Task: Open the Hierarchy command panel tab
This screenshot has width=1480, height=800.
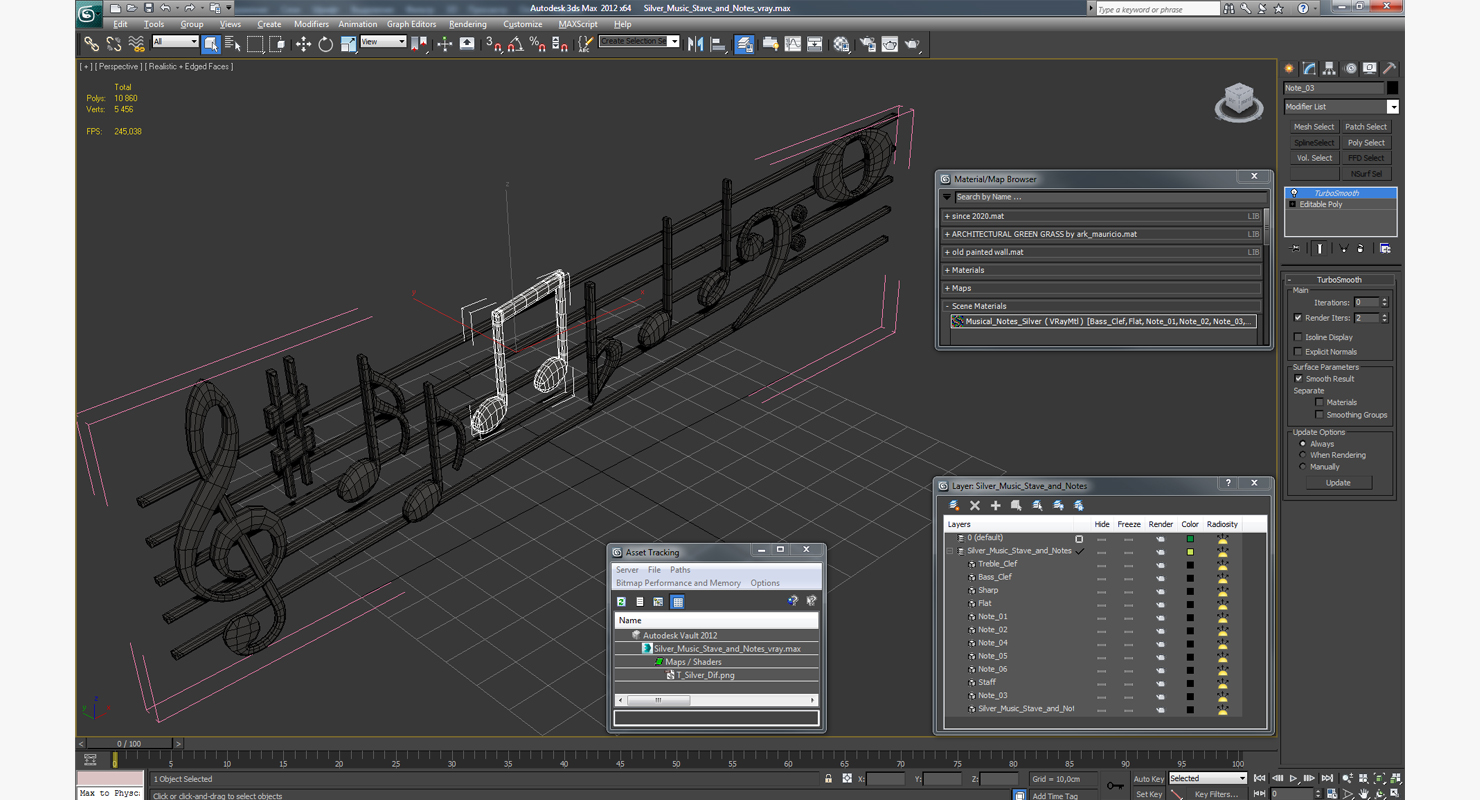Action: [x=1329, y=68]
